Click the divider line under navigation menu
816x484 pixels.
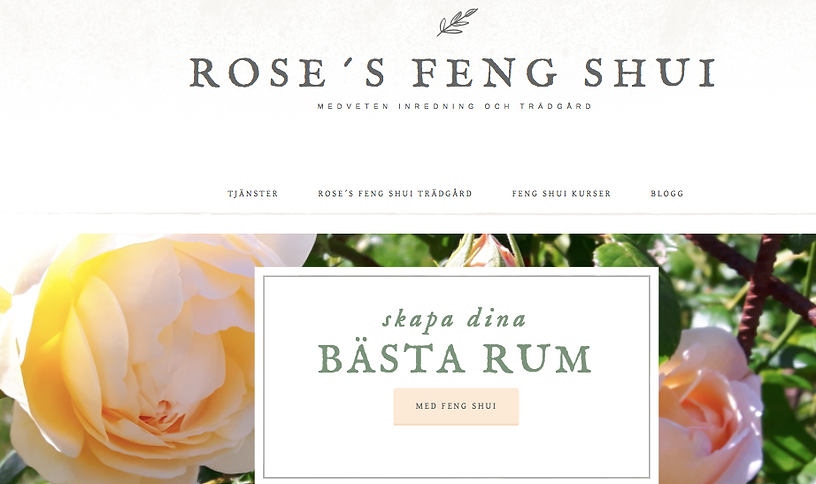(408, 214)
